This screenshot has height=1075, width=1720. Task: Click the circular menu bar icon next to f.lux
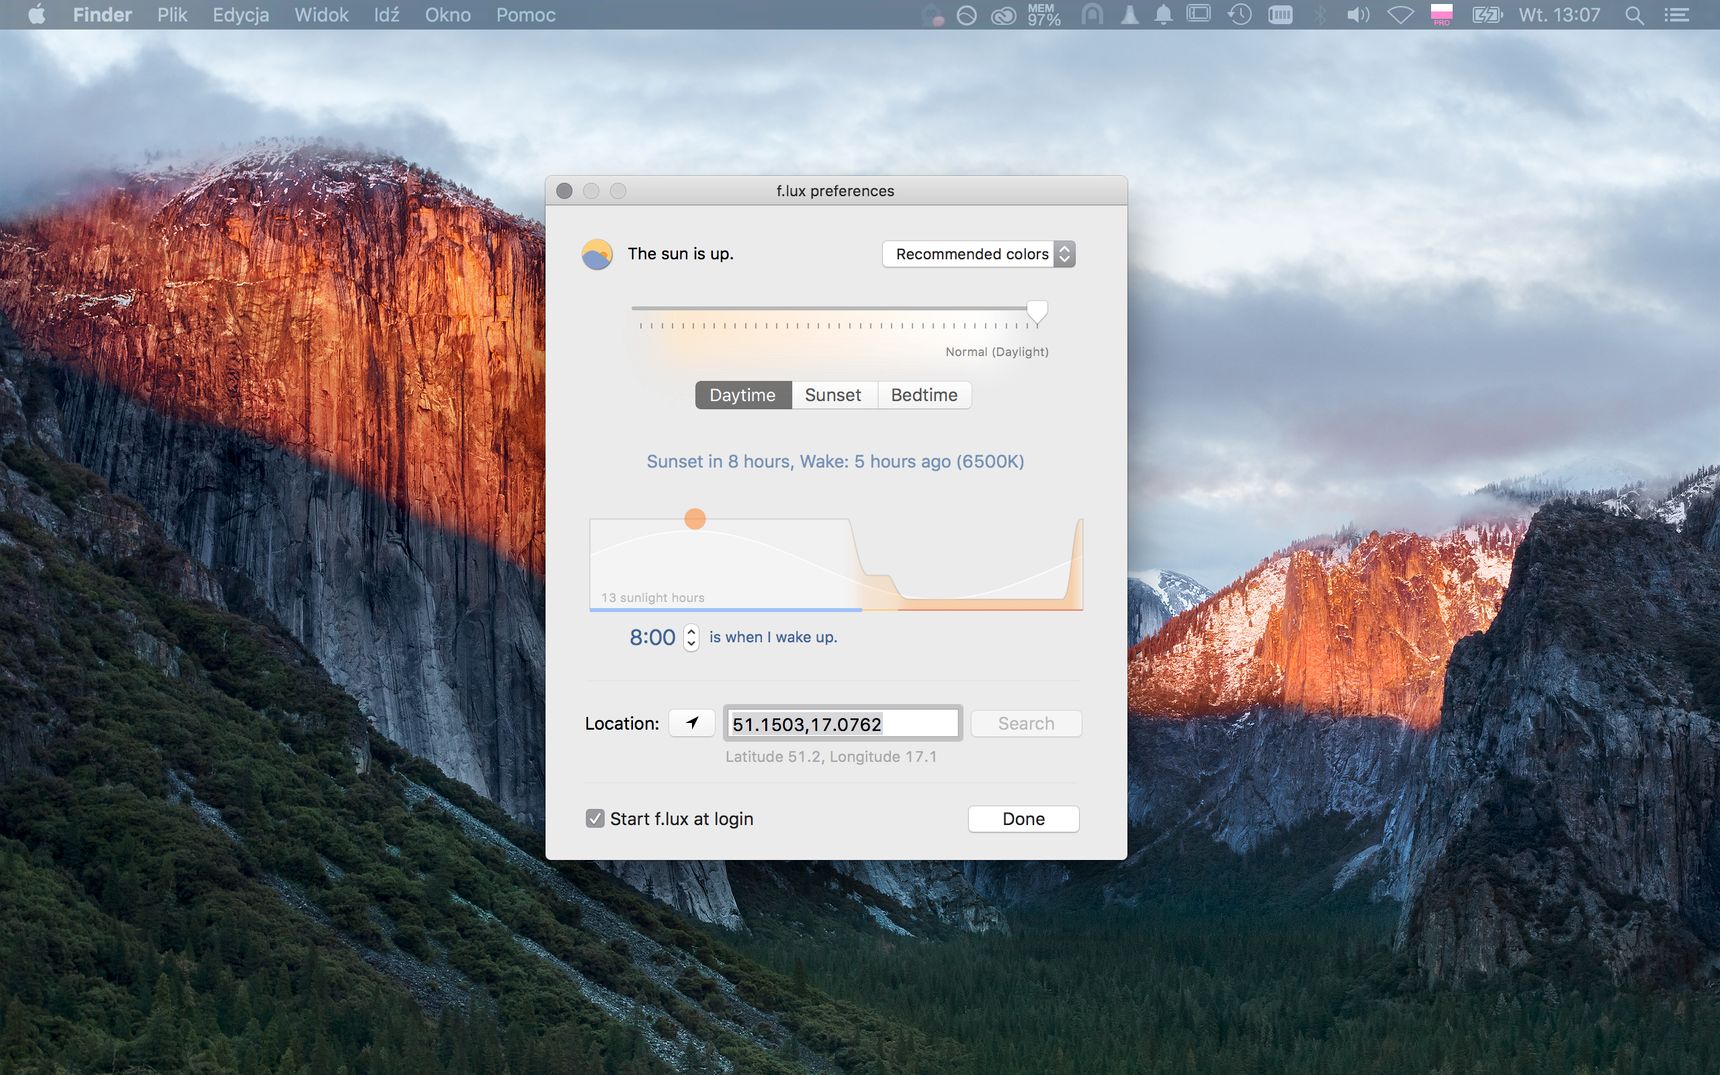point(966,15)
